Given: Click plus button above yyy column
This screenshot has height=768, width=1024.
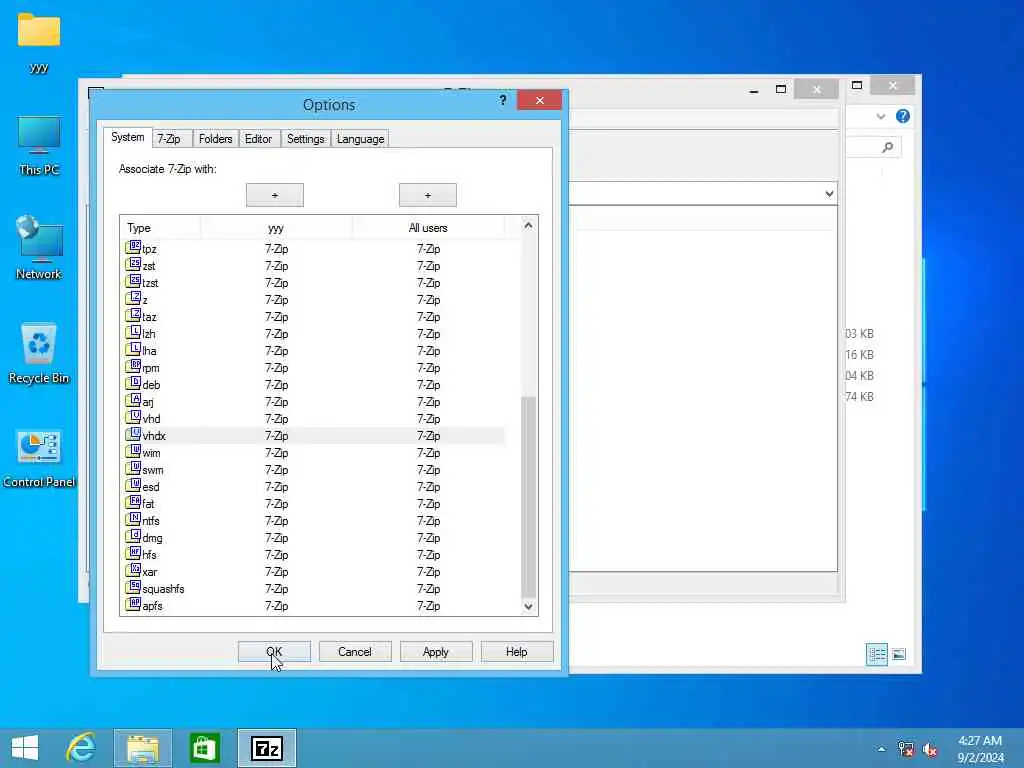Looking at the screenshot, I should point(275,195).
